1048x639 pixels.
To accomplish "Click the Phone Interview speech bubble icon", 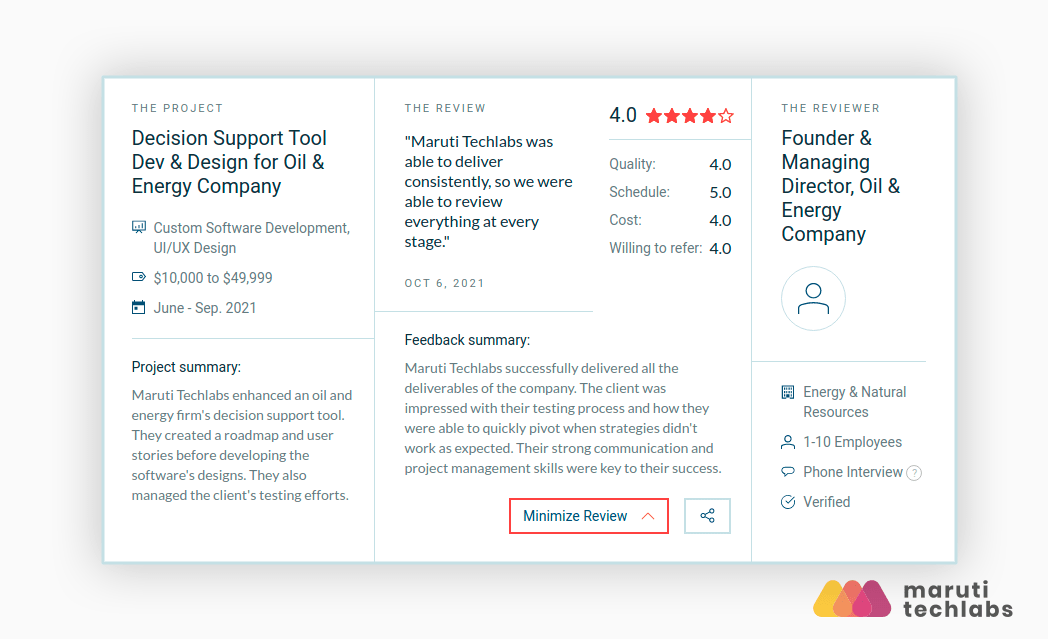I will click(788, 472).
